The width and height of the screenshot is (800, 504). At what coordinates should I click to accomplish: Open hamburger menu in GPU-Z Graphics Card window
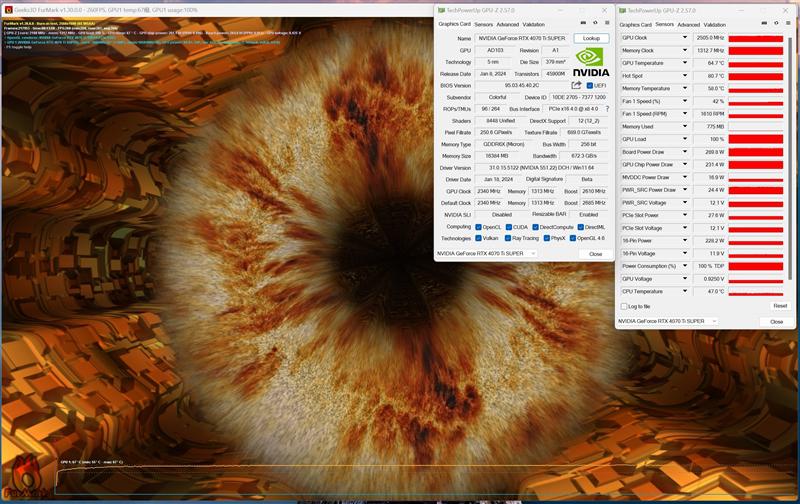tap(607, 23)
